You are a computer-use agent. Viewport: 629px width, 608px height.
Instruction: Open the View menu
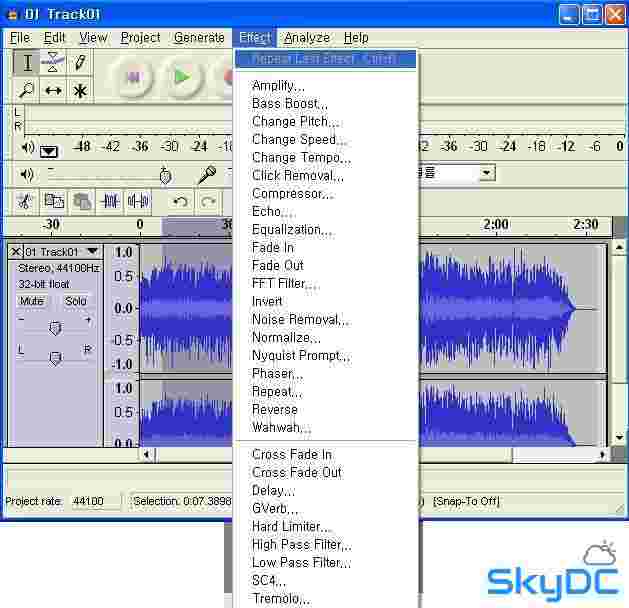pos(93,38)
